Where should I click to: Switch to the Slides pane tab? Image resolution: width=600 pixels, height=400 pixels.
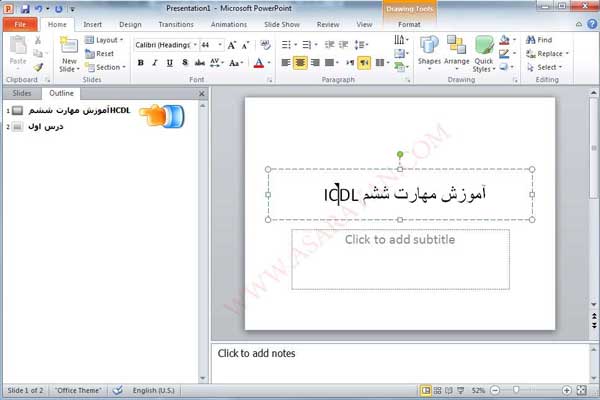[x=21, y=93]
